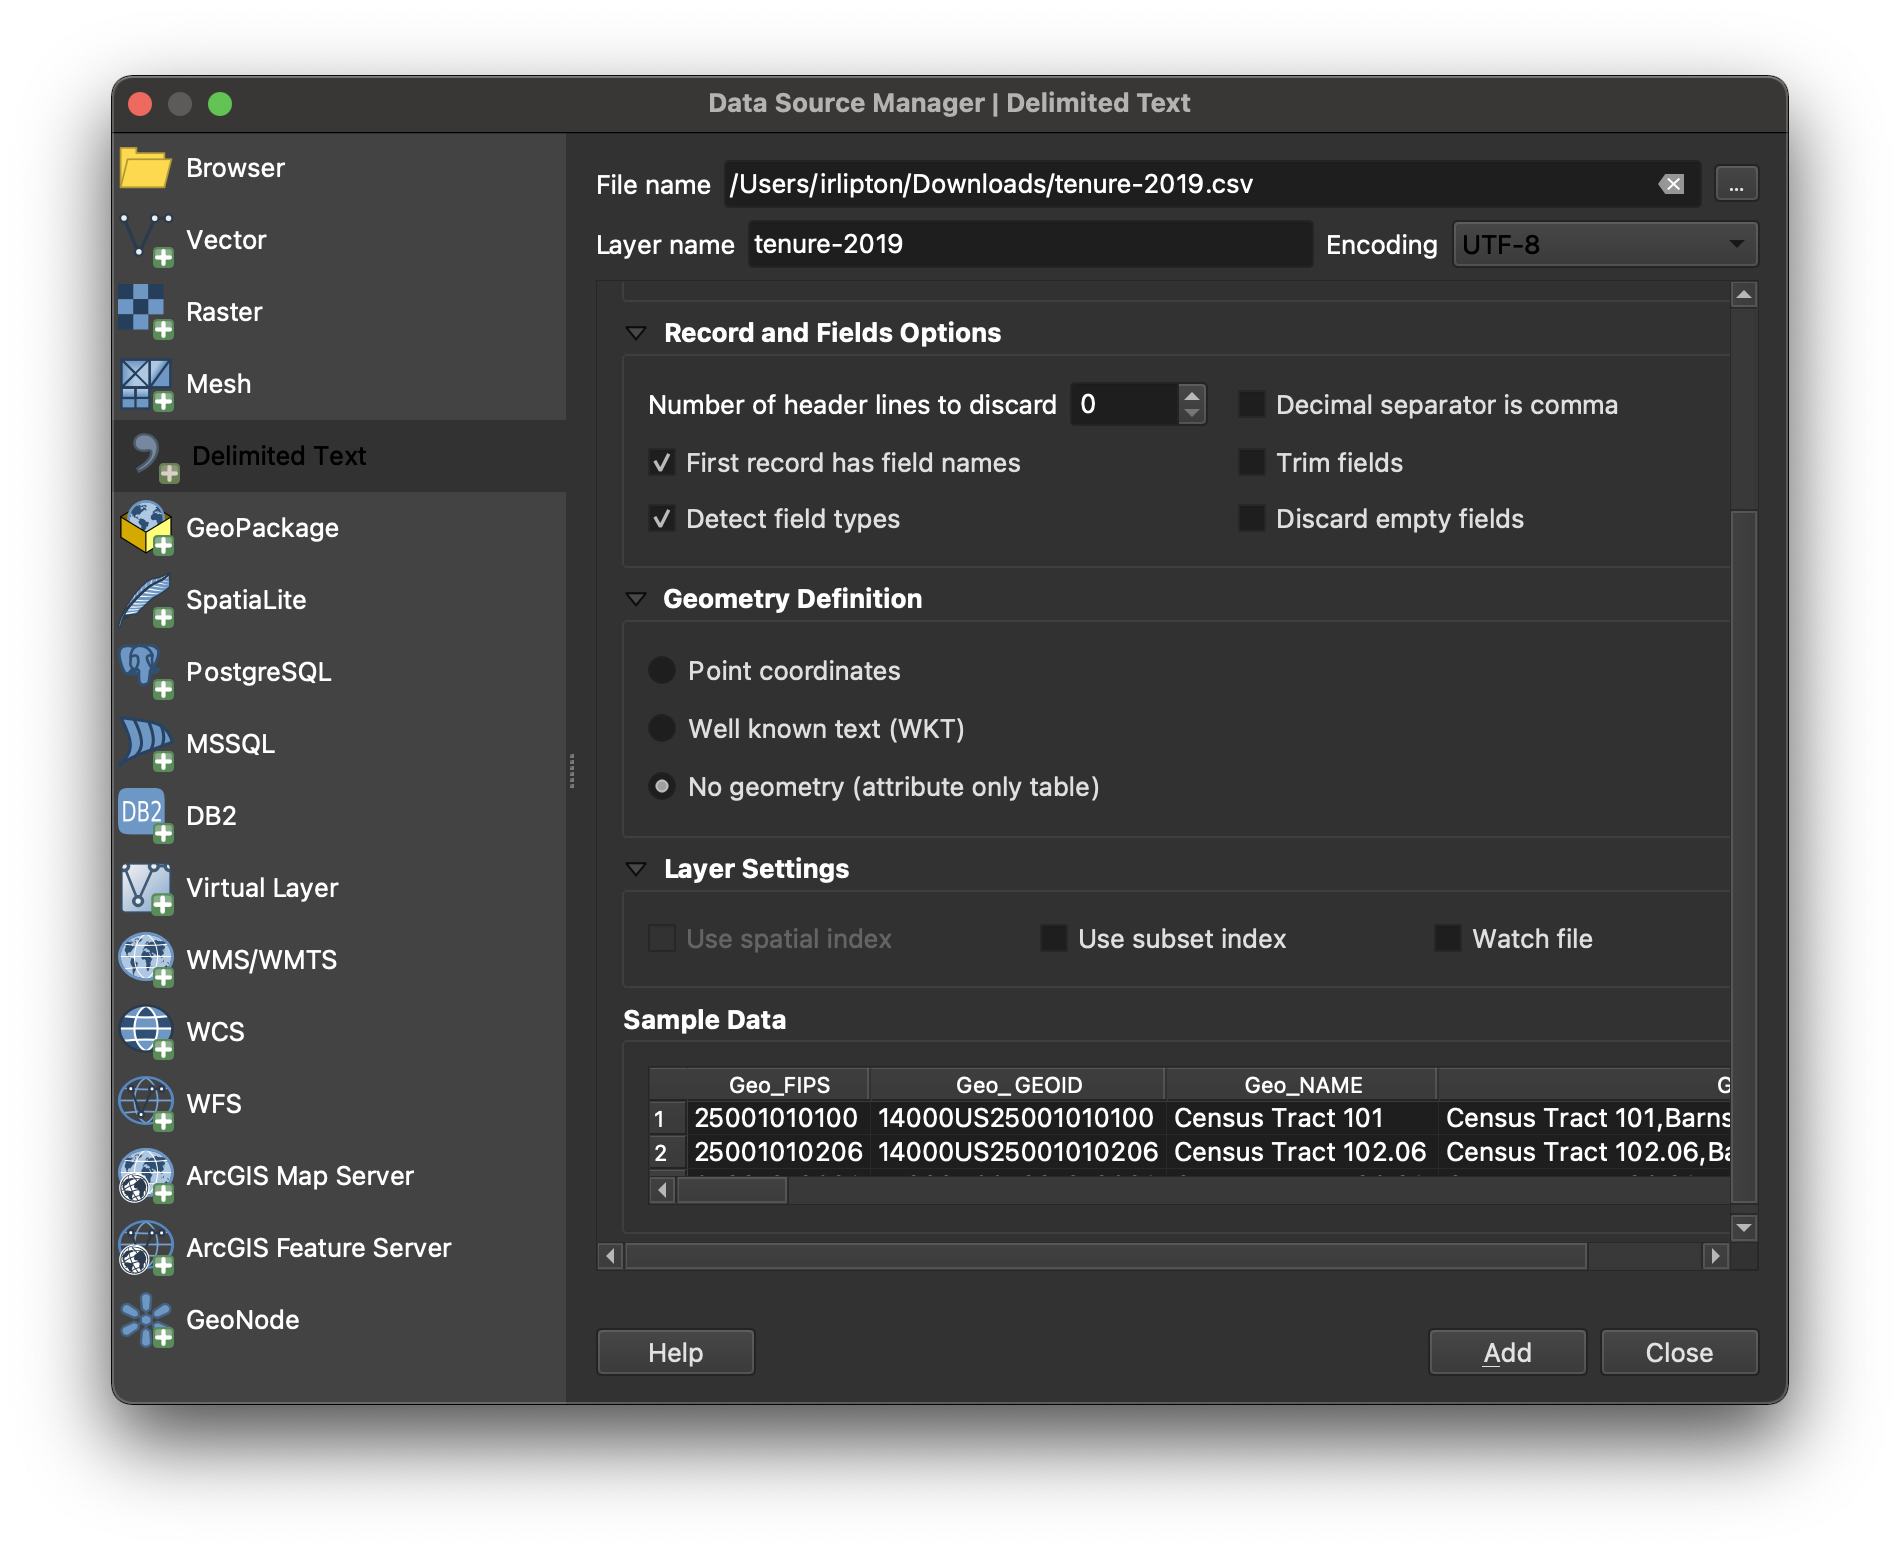Click the options panel down arrow
This screenshot has width=1900, height=1552.
(1744, 1228)
